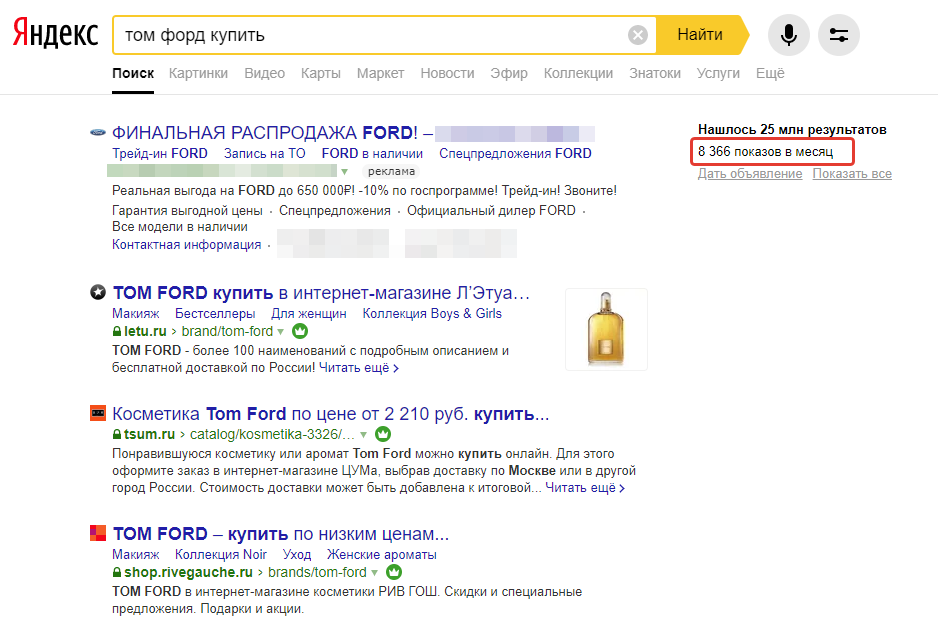Click the shop.rivegauche.ru domain link
Image resolution: width=938 pixels, height=631 pixels.
pyautogui.click(x=188, y=572)
